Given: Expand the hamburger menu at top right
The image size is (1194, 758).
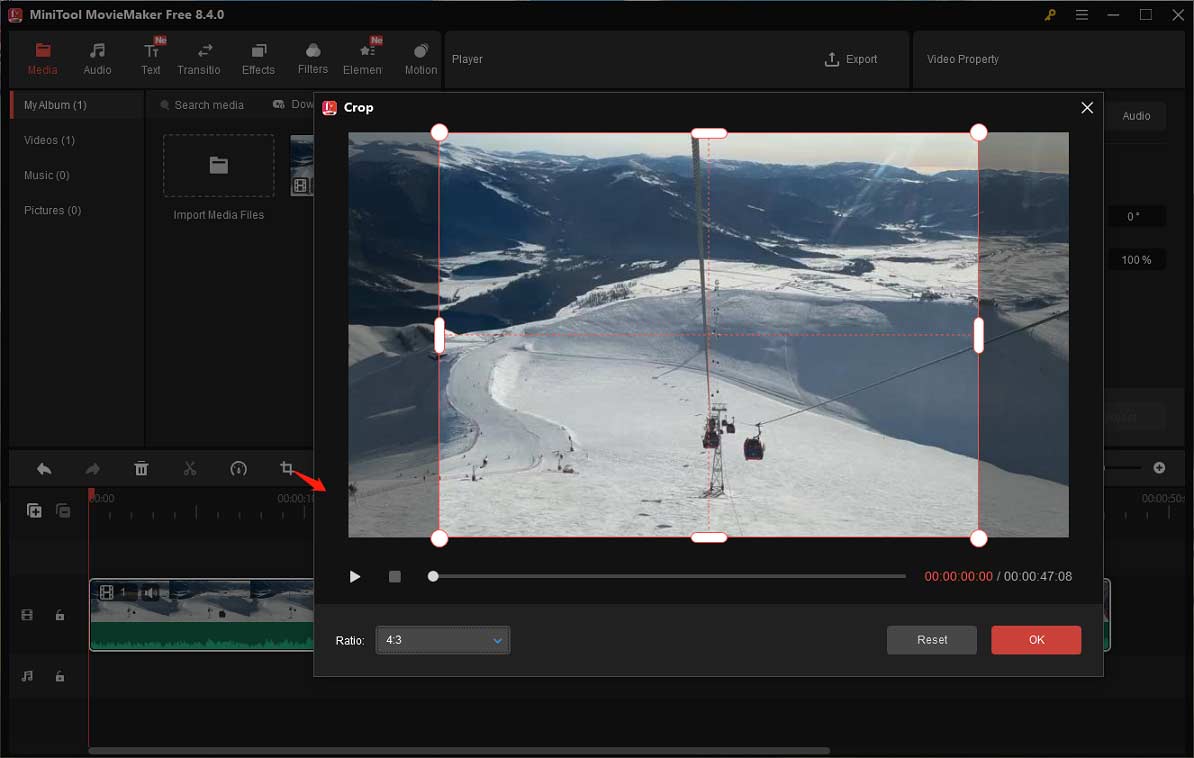Looking at the screenshot, I should [1082, 15].
